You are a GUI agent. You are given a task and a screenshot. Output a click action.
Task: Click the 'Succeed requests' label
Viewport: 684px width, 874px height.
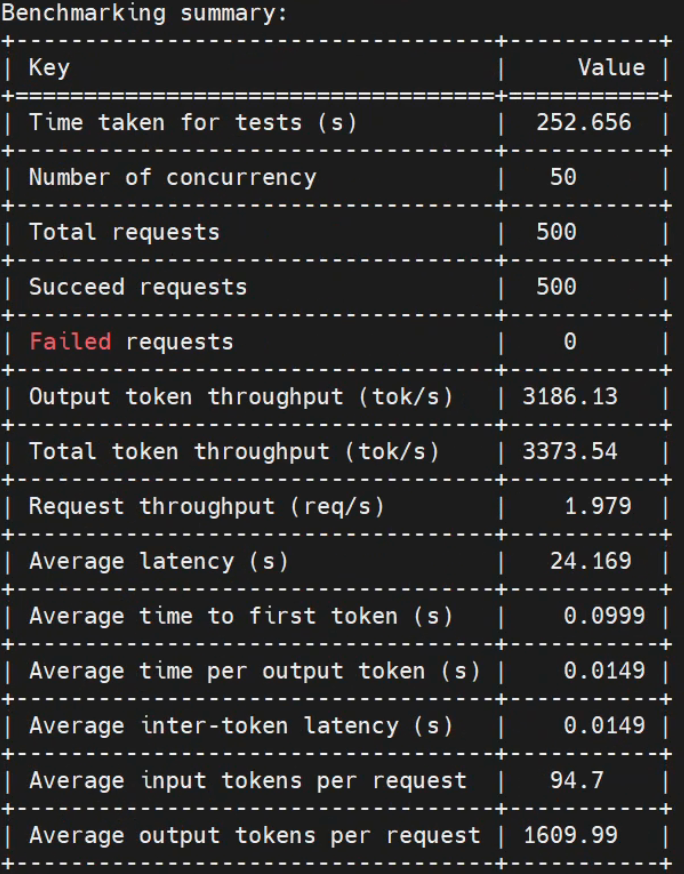click(138, 287)
